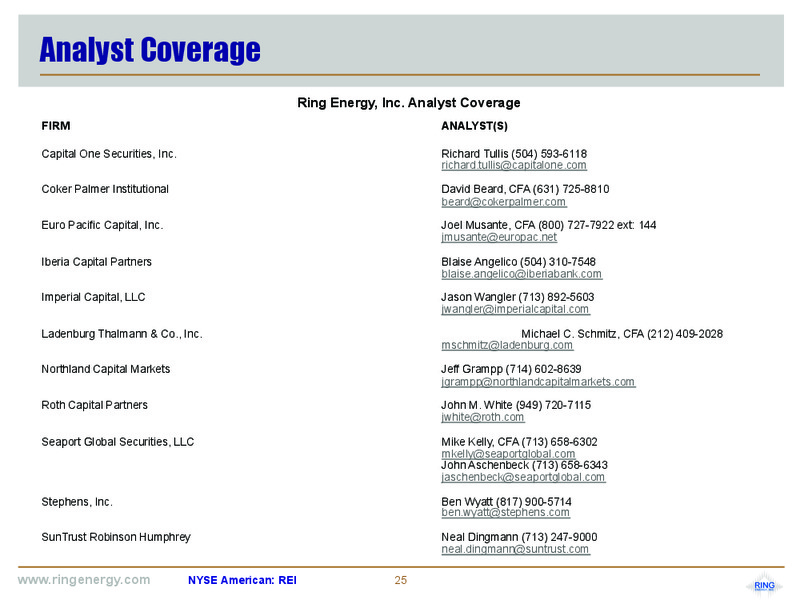800x600 pixels.
Task: Select Jeff Grampp (714) 602-8639 line
Action: pyautogui.click(x=511, y=369)
